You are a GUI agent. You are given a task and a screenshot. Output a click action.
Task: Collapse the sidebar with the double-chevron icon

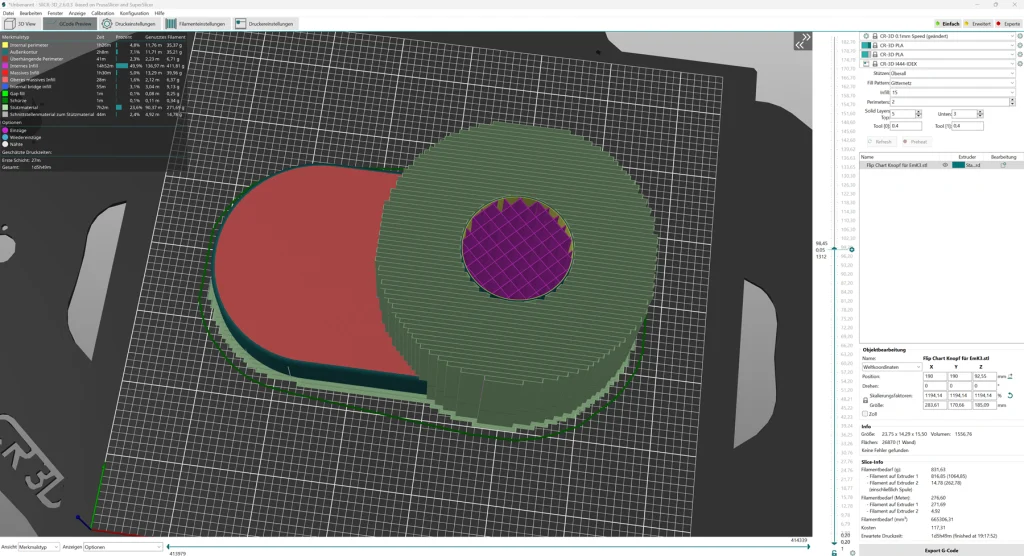pyautogui.click(x=802, y=41)
